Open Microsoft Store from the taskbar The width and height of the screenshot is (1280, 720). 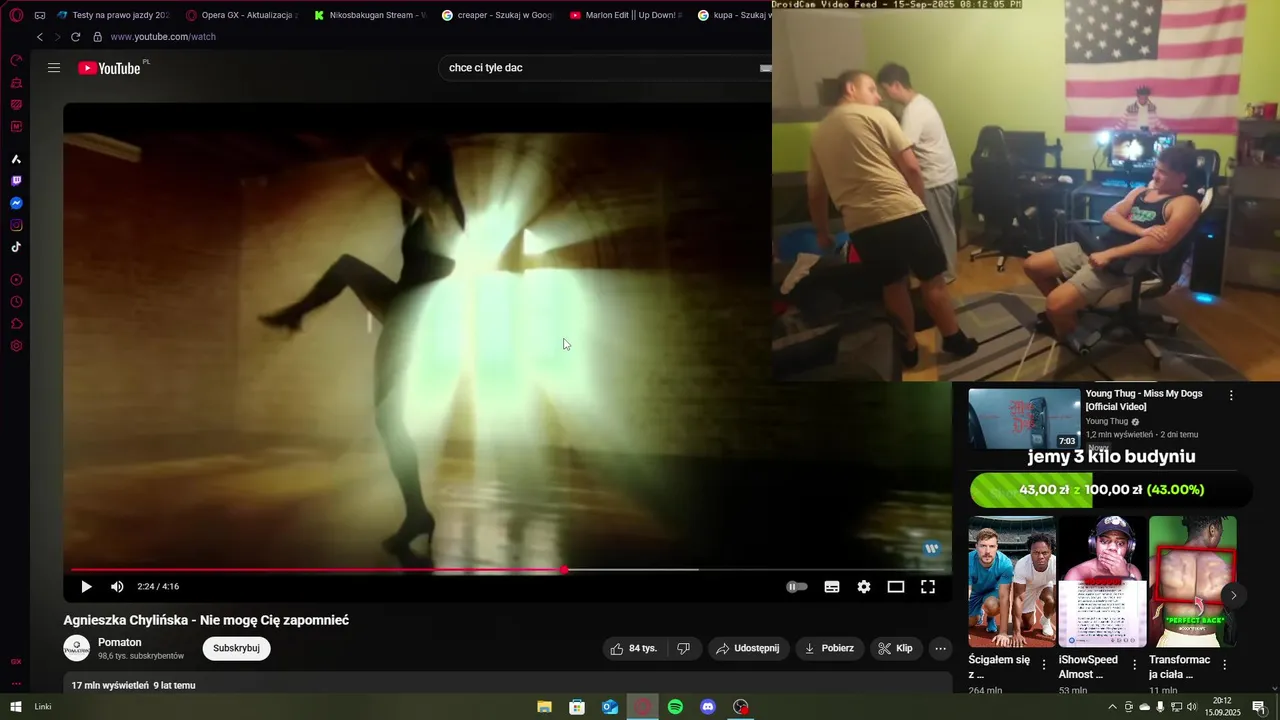click(x=577, y=707)
